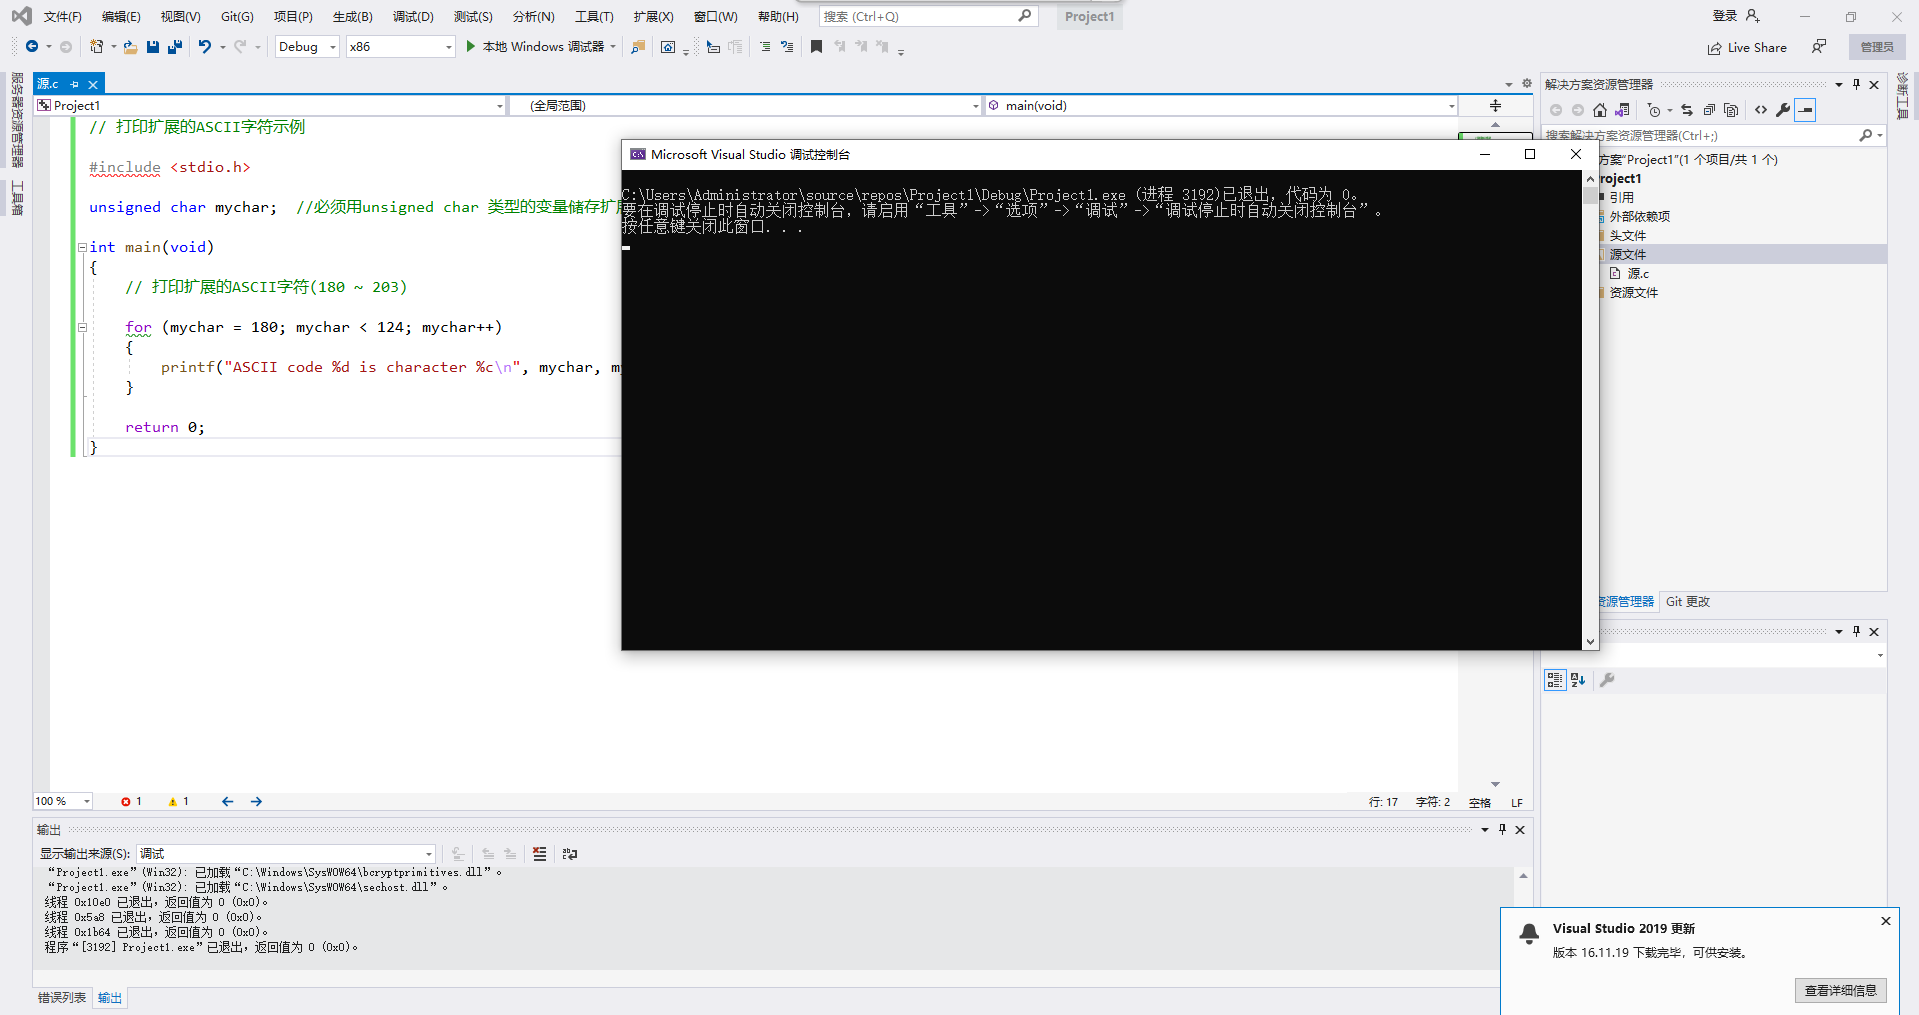Click the bookmark toggle icon in the toolbar
The width and height of the screenshot is (1919, 1015).
click(816, 46)
